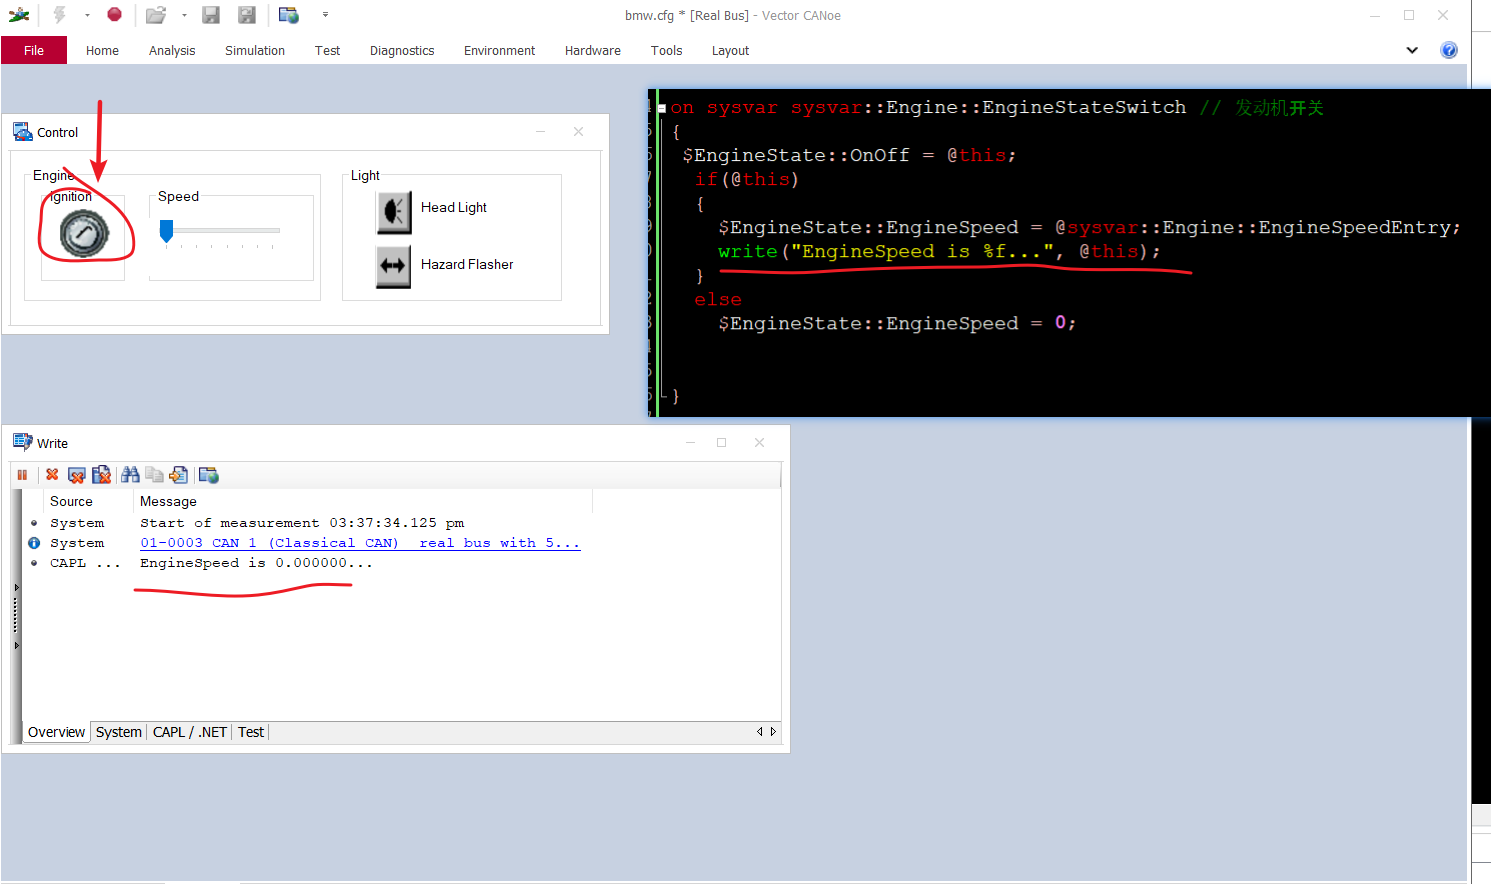Screen dimensions: 1491x884
Task: Click the export log icon in Write toolbar
Action: click(x=179, y=475)
